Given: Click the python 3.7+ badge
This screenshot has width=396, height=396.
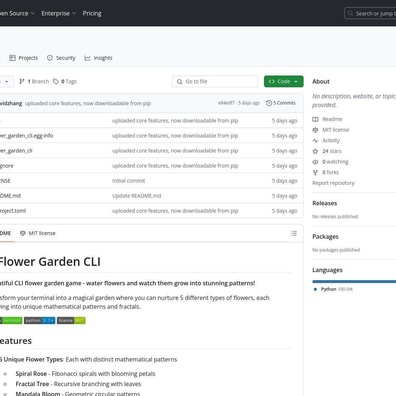Looking at the screenshot, I should [x=39, y=320].
